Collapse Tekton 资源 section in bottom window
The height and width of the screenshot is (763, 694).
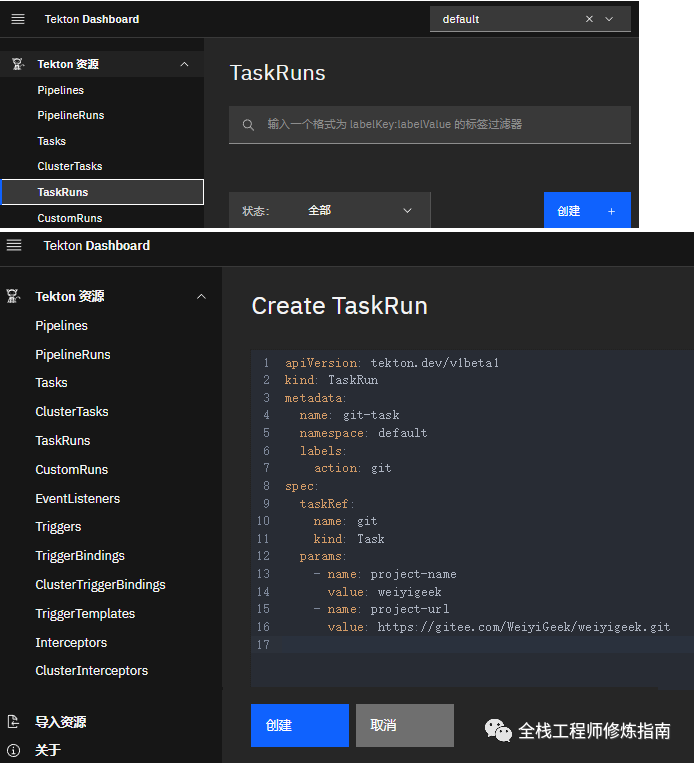click(201, 296)
